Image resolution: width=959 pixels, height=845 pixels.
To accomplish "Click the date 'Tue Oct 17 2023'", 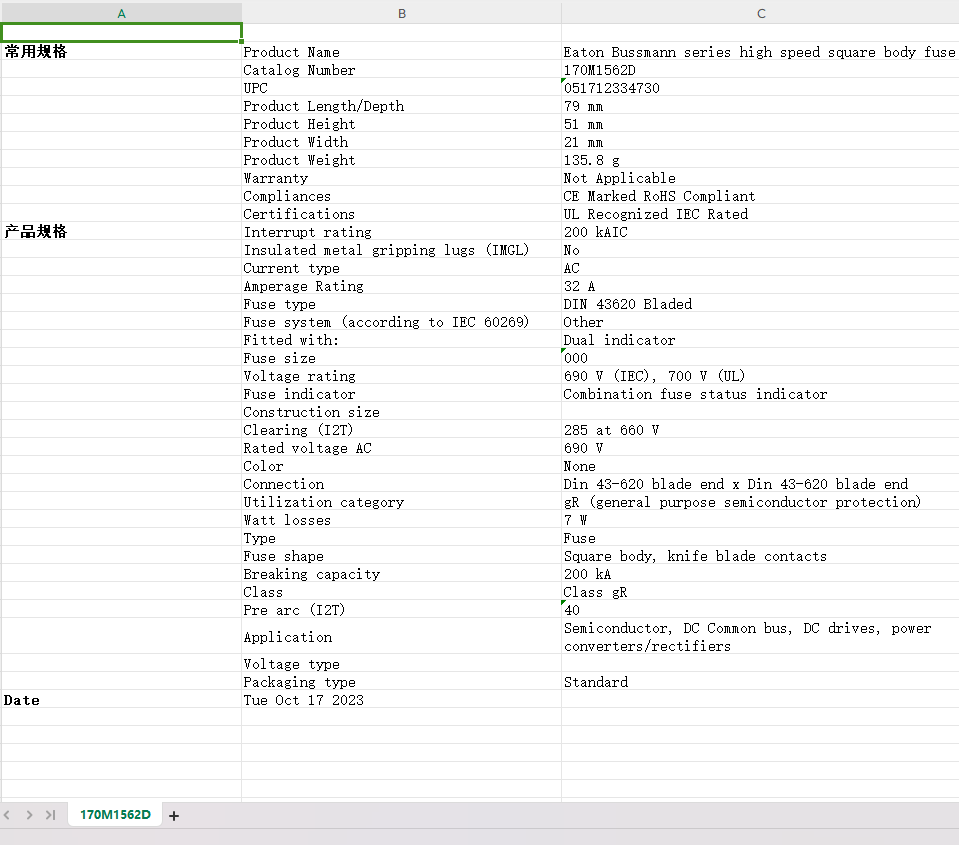I will click(401, 699).
